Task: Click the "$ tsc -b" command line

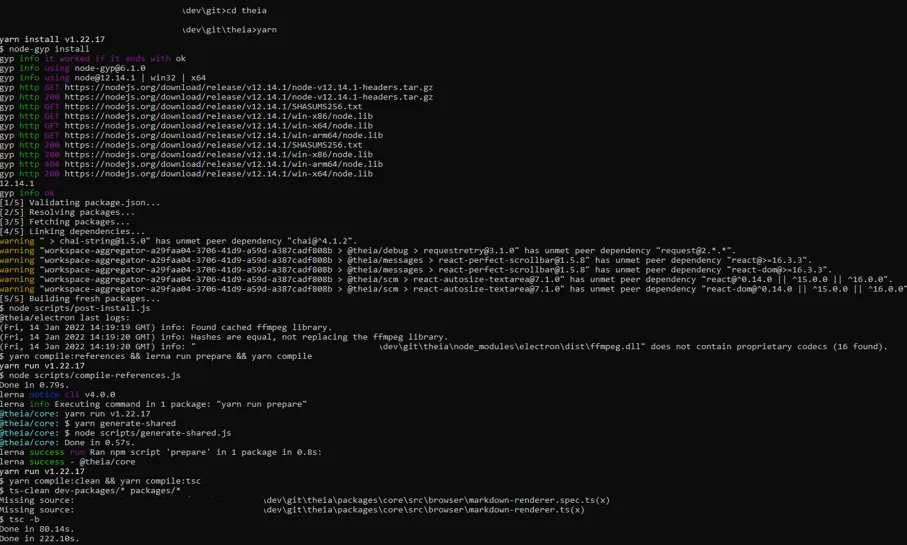Action: [x=20, y=519]
